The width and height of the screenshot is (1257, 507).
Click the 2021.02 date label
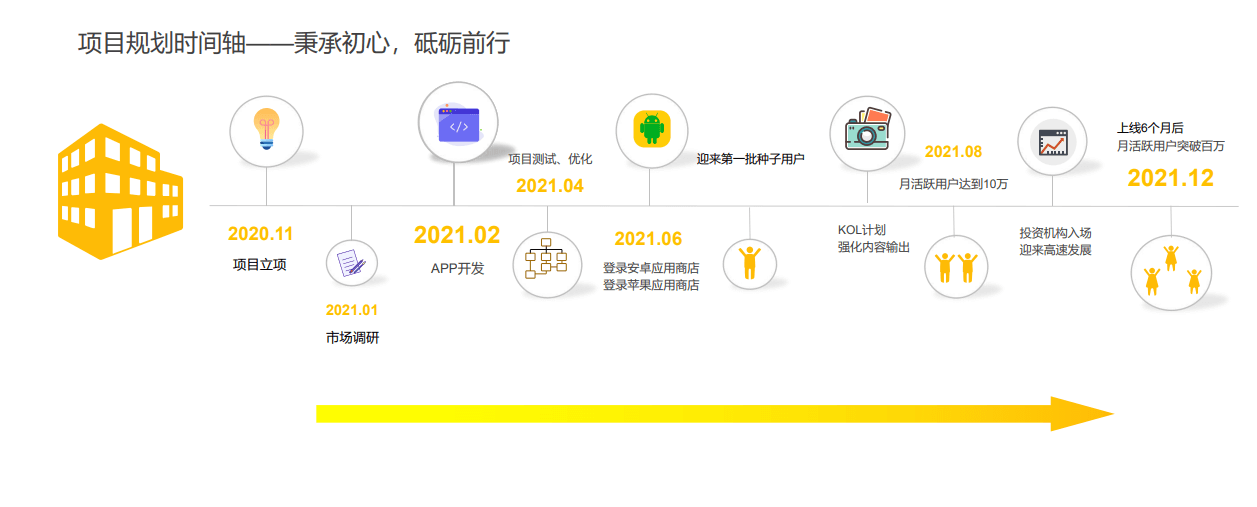(457, 235)
